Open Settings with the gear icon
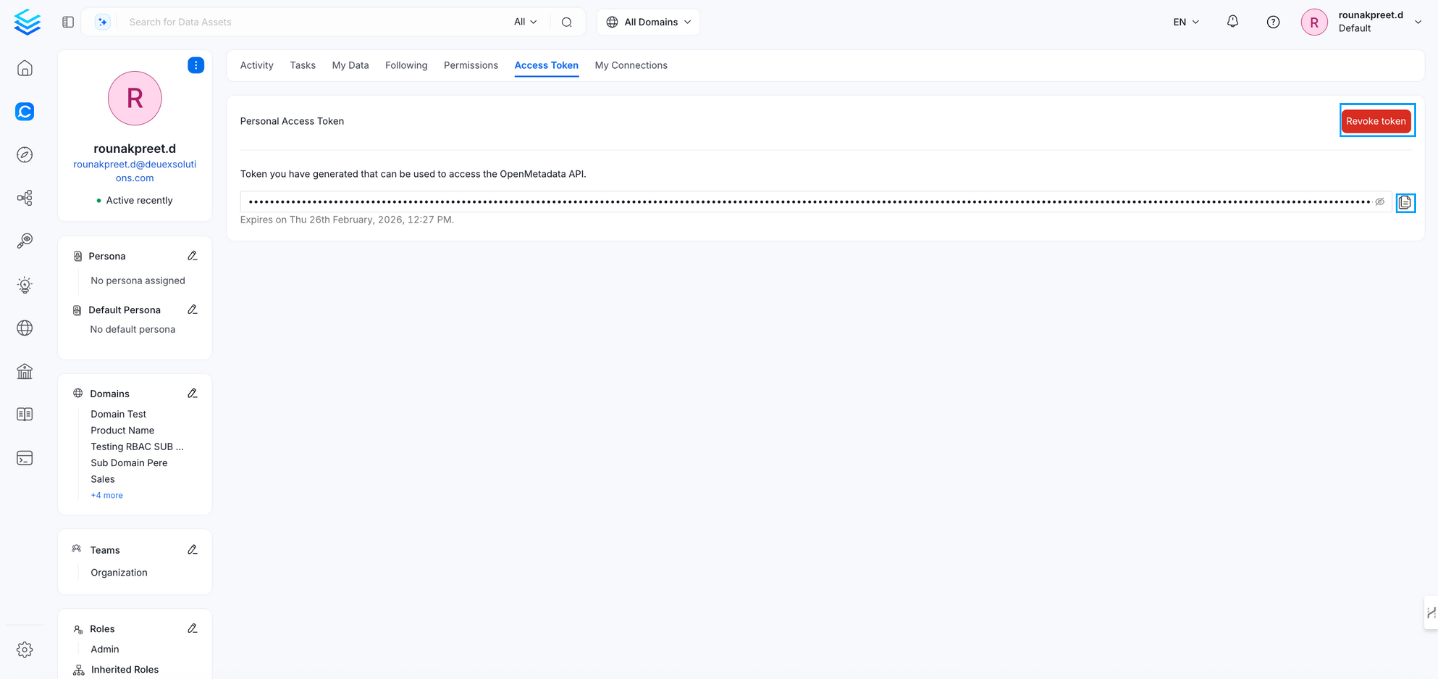 [25, 650]
